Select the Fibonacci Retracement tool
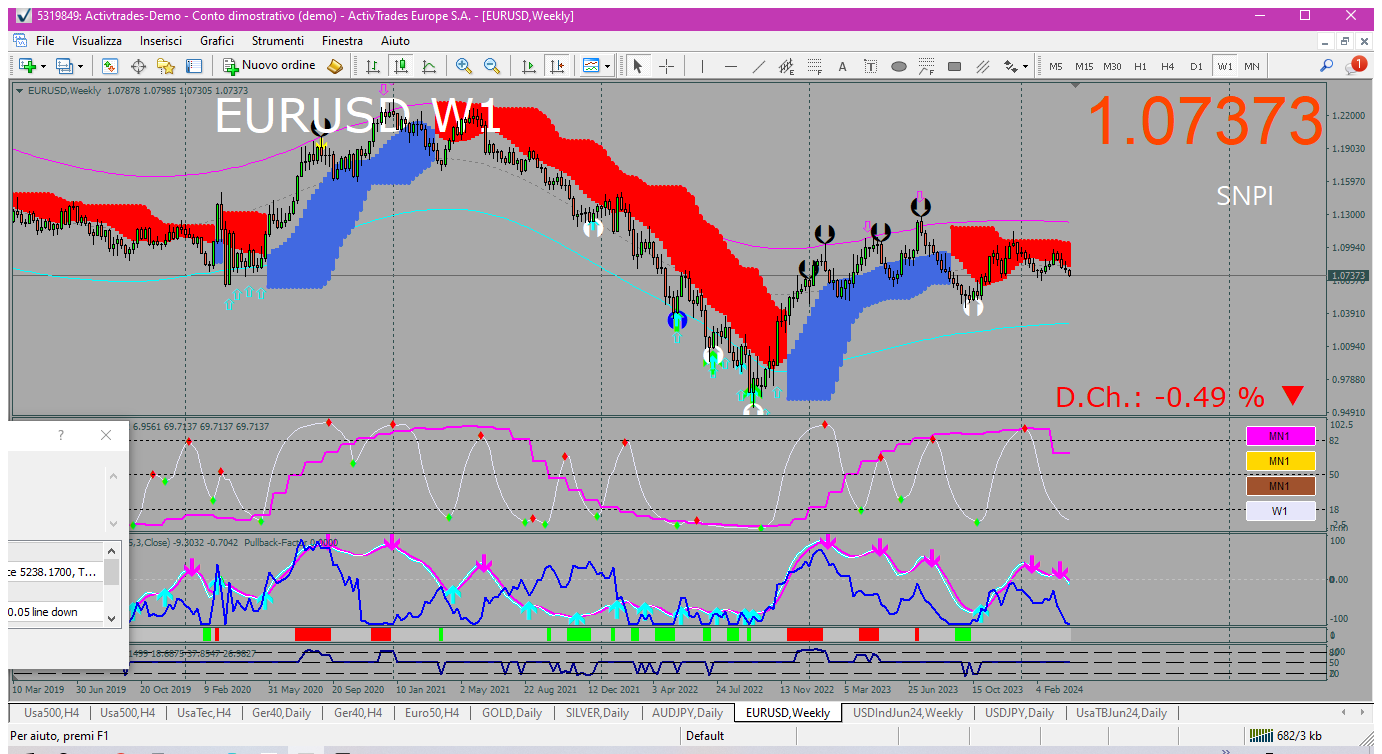Viewport: 1382px width, 754px height. (815, 66)
